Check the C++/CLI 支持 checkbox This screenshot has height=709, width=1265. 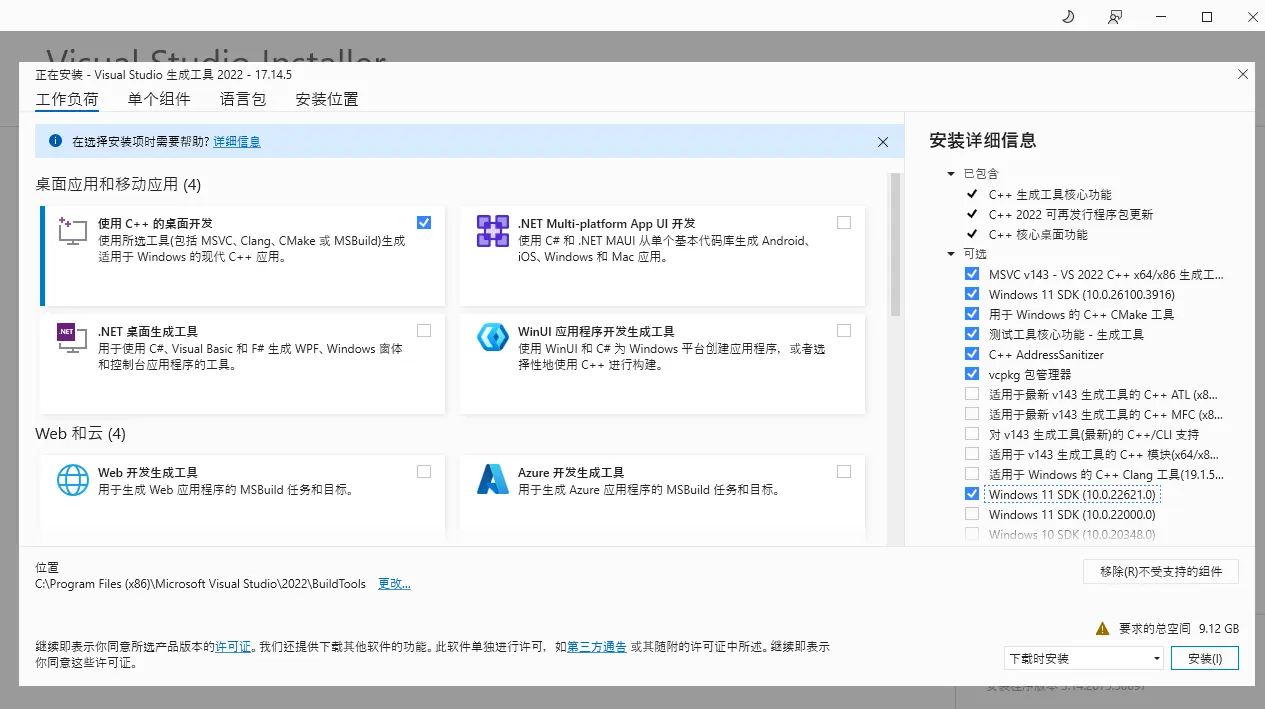click(972, 434)
